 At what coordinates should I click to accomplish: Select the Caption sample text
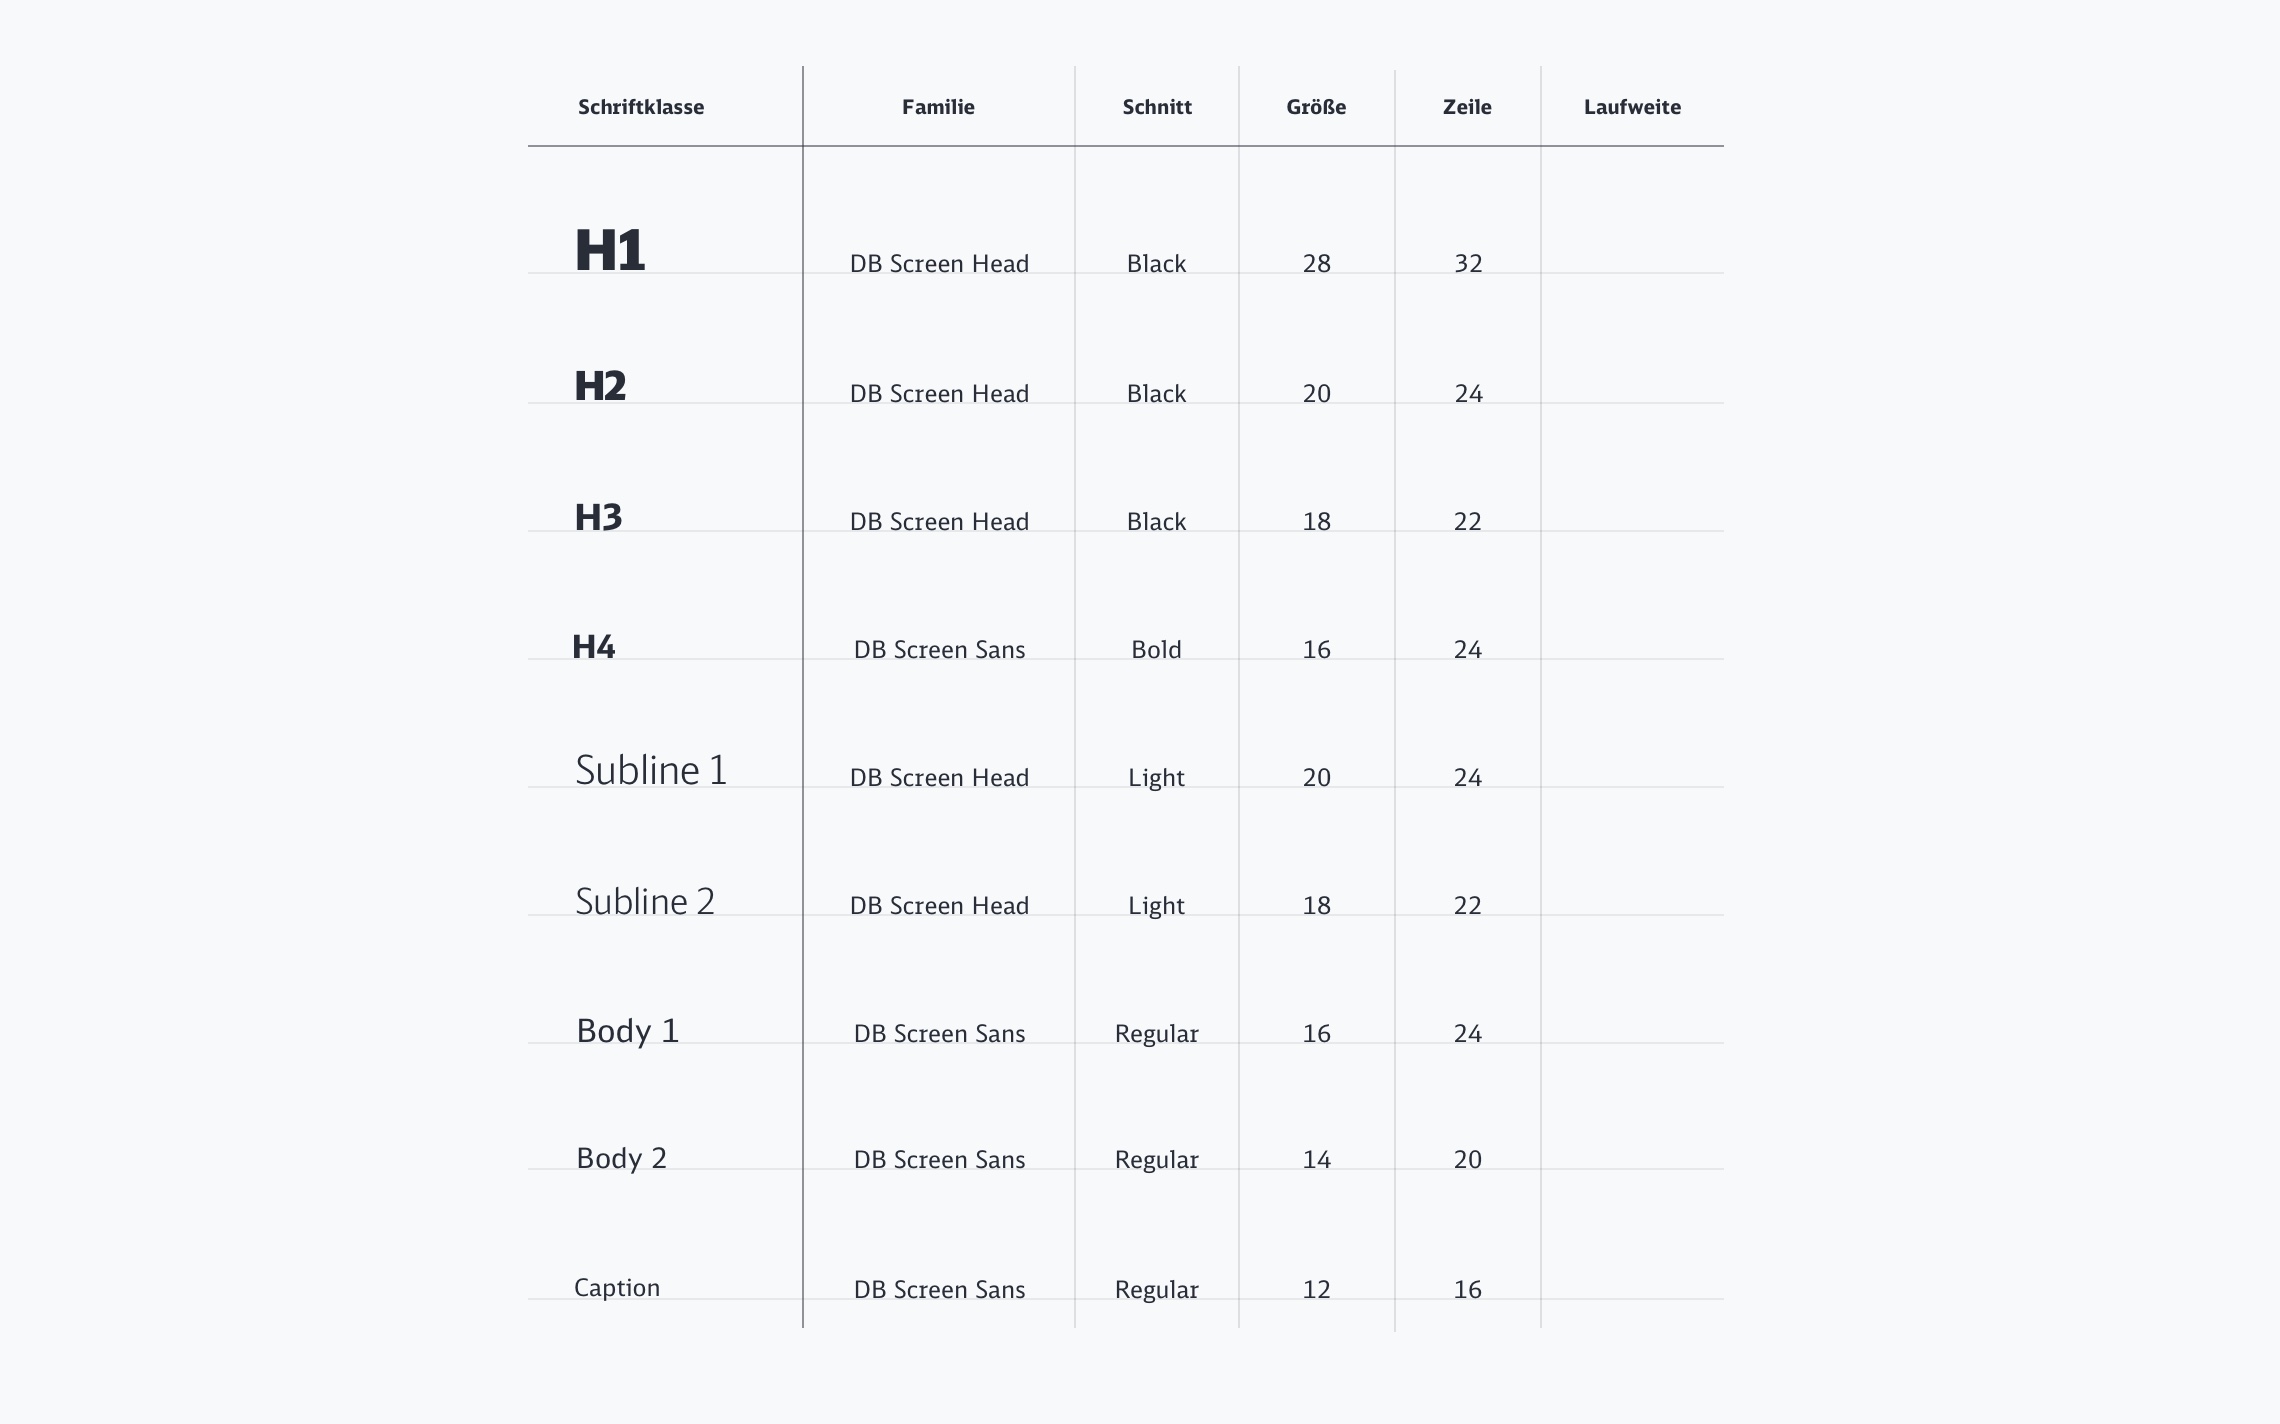click(x=617, y=1288)
